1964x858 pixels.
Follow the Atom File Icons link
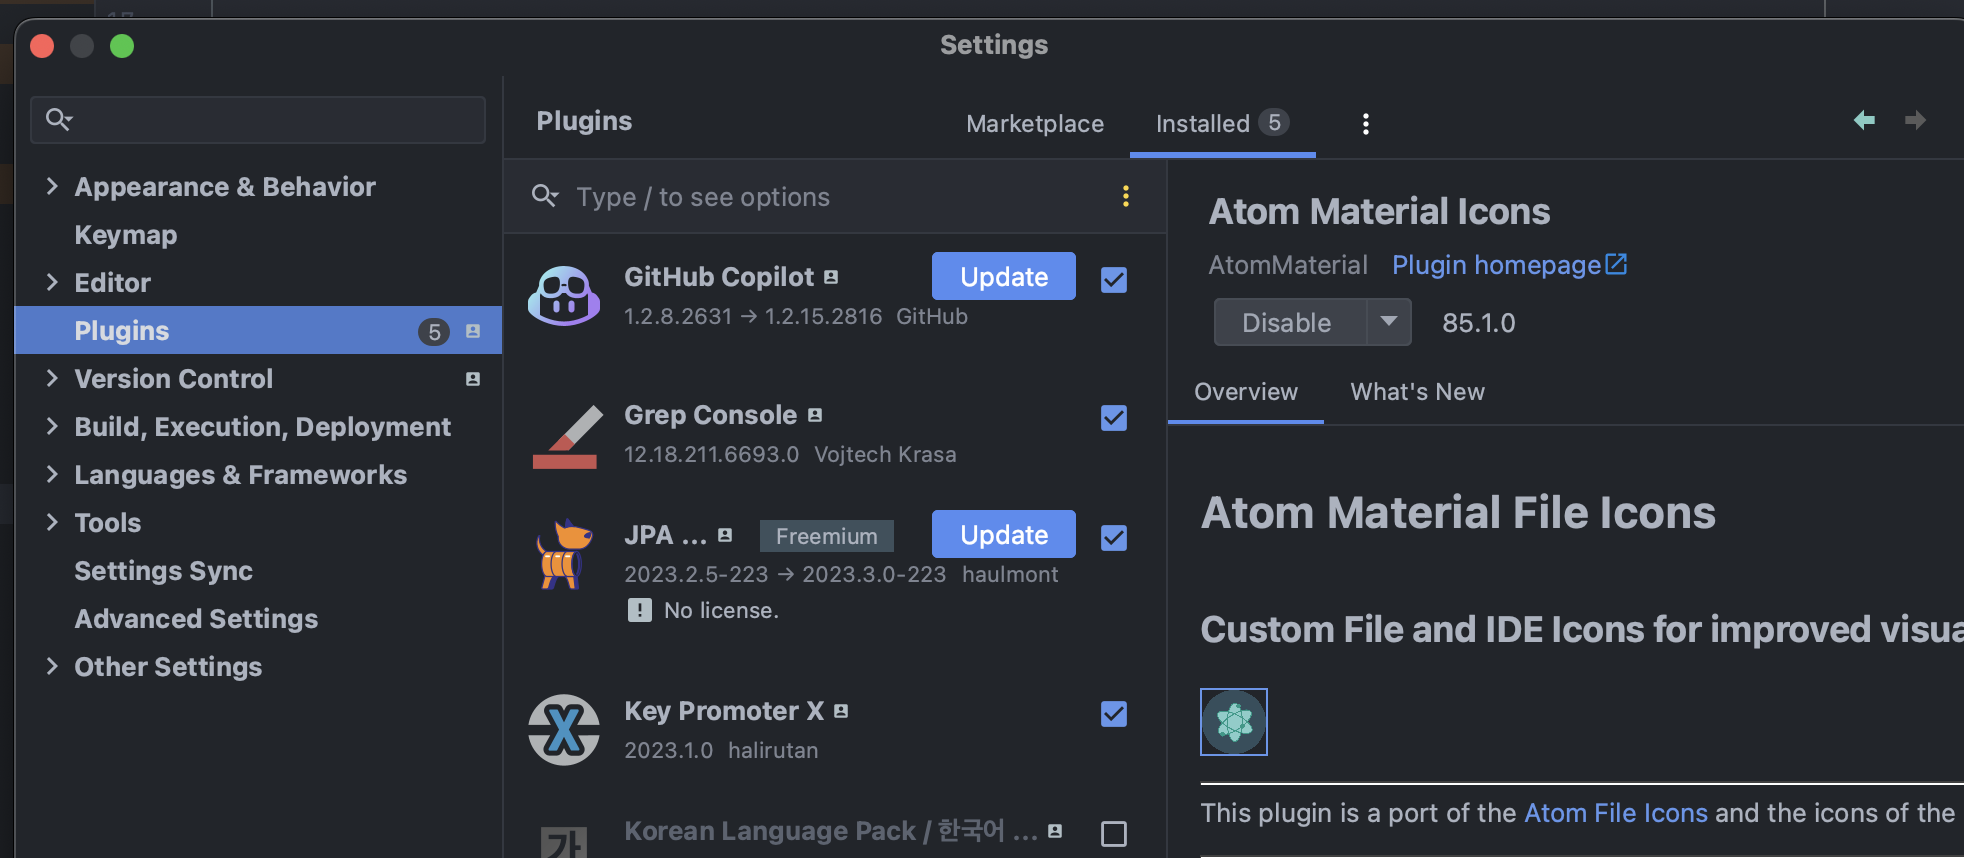pyautogui.click(x=1616, y=813)
